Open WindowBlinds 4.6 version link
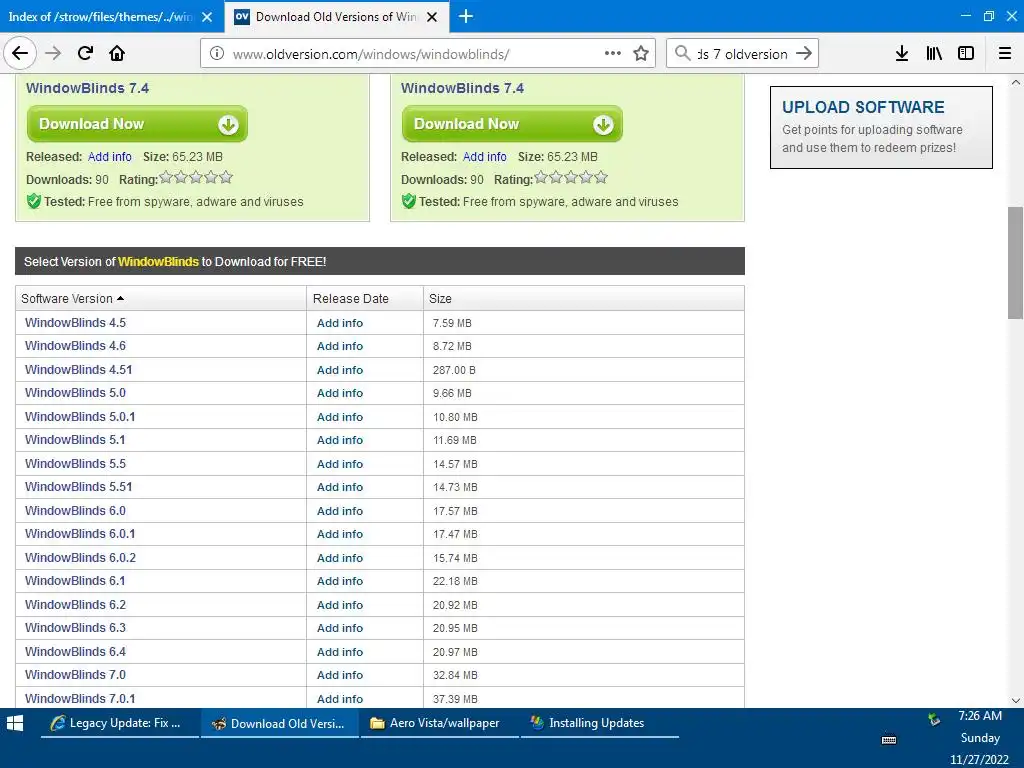The image size is (1024, 768). tap(75, 346)
